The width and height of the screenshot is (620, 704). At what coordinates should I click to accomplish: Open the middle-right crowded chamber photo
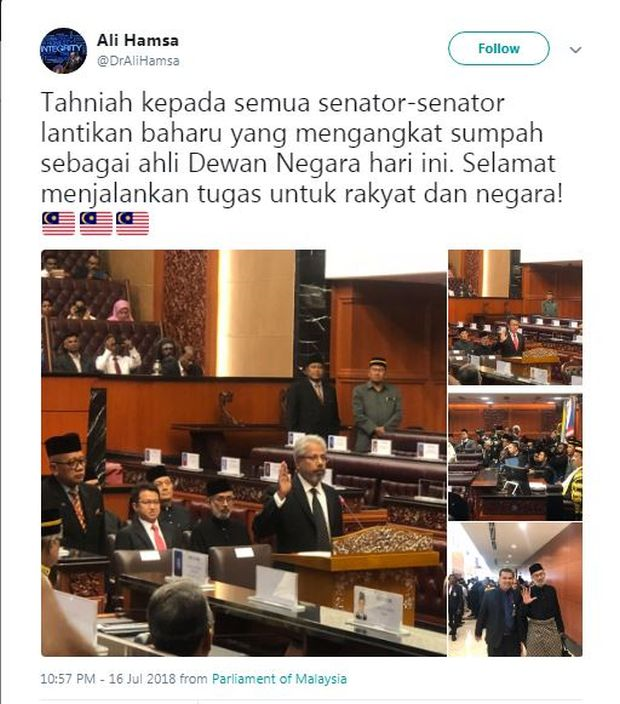515,457
